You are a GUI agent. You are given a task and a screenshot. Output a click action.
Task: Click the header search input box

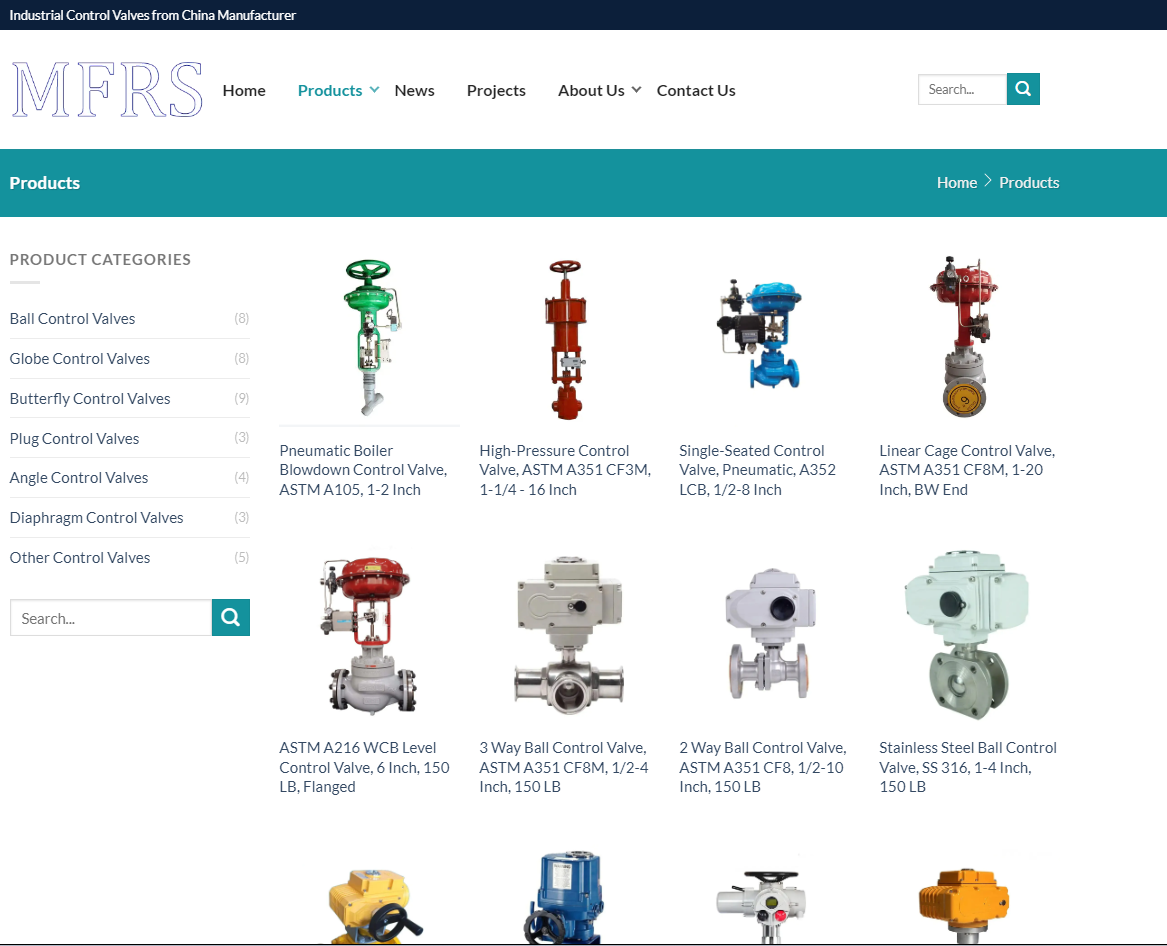(961, 89)
